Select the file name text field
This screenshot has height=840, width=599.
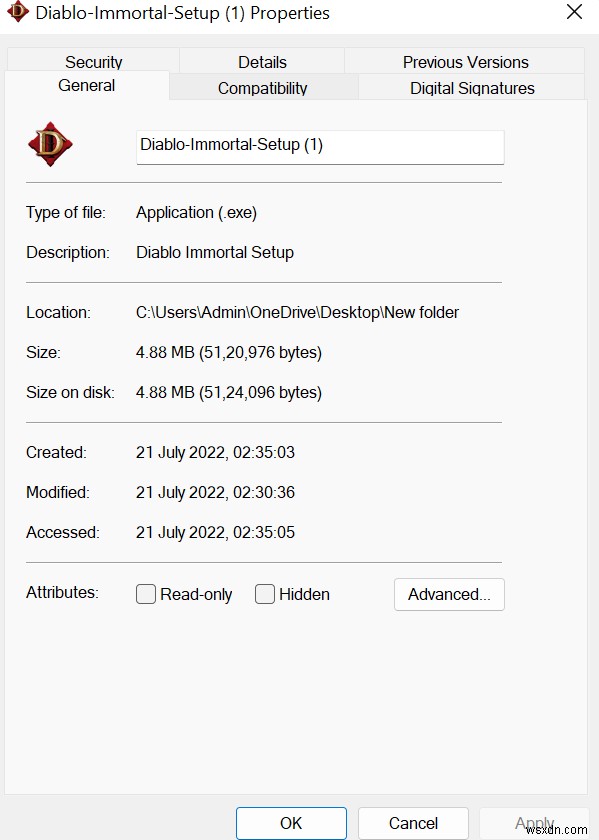tap(319, 146)
